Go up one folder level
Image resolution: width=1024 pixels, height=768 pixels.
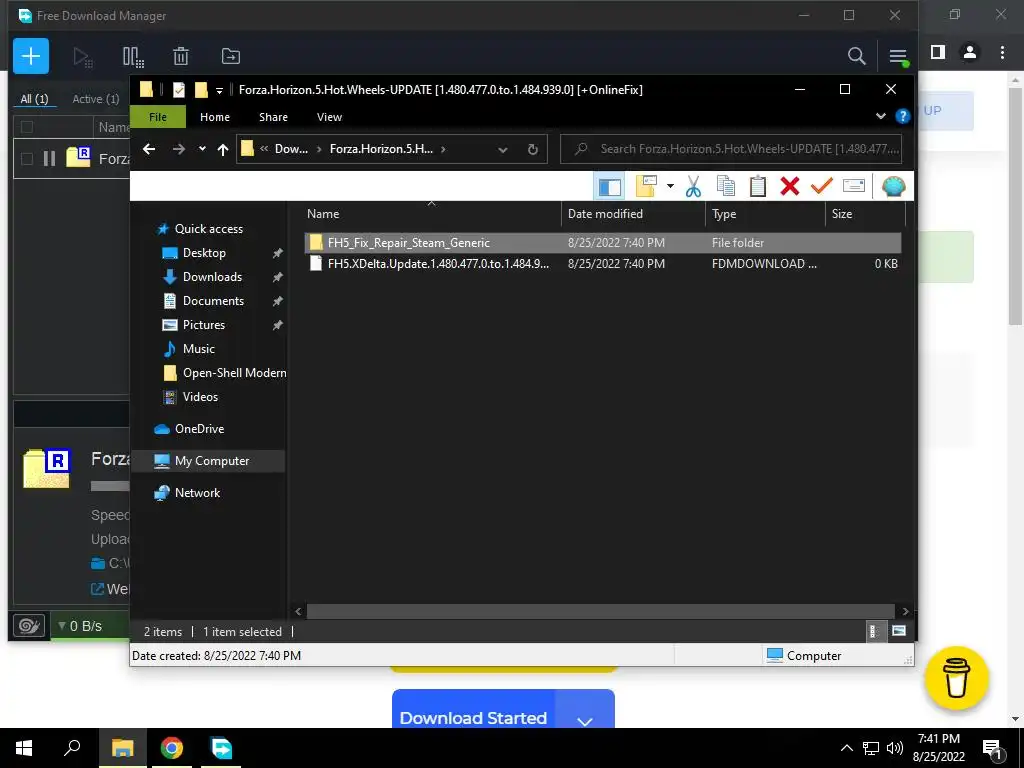[223, 149]
